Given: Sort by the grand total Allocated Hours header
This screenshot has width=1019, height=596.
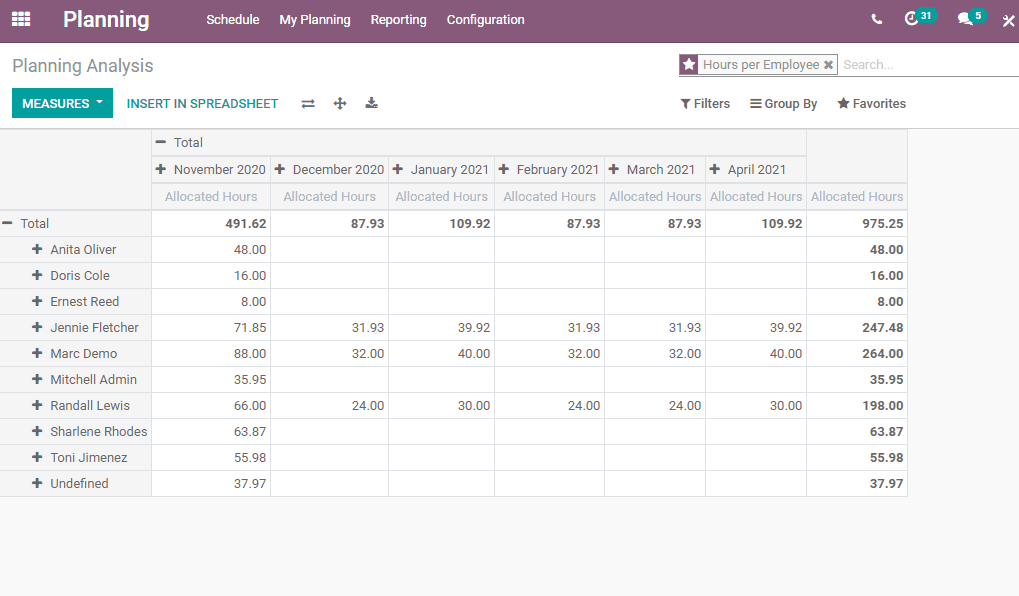Looking at the screenshot, I should 857,196.
